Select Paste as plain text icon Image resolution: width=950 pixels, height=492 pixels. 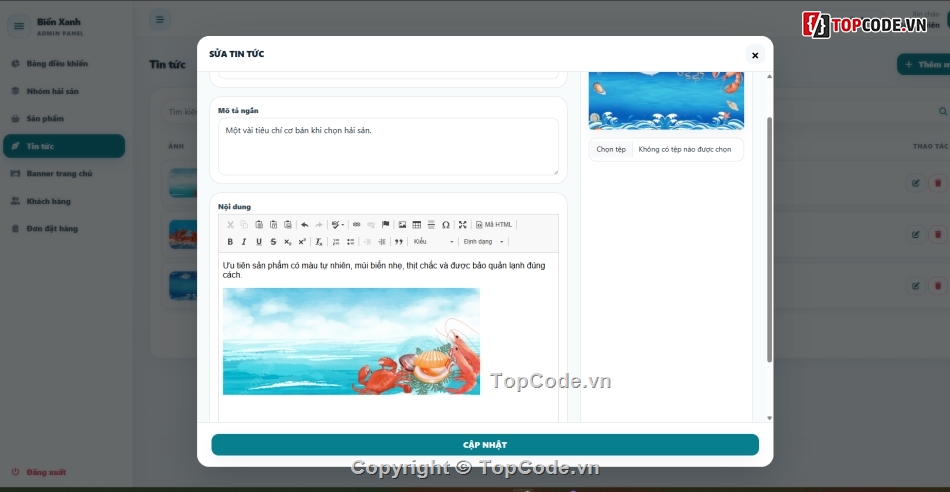tap(273, 225)
